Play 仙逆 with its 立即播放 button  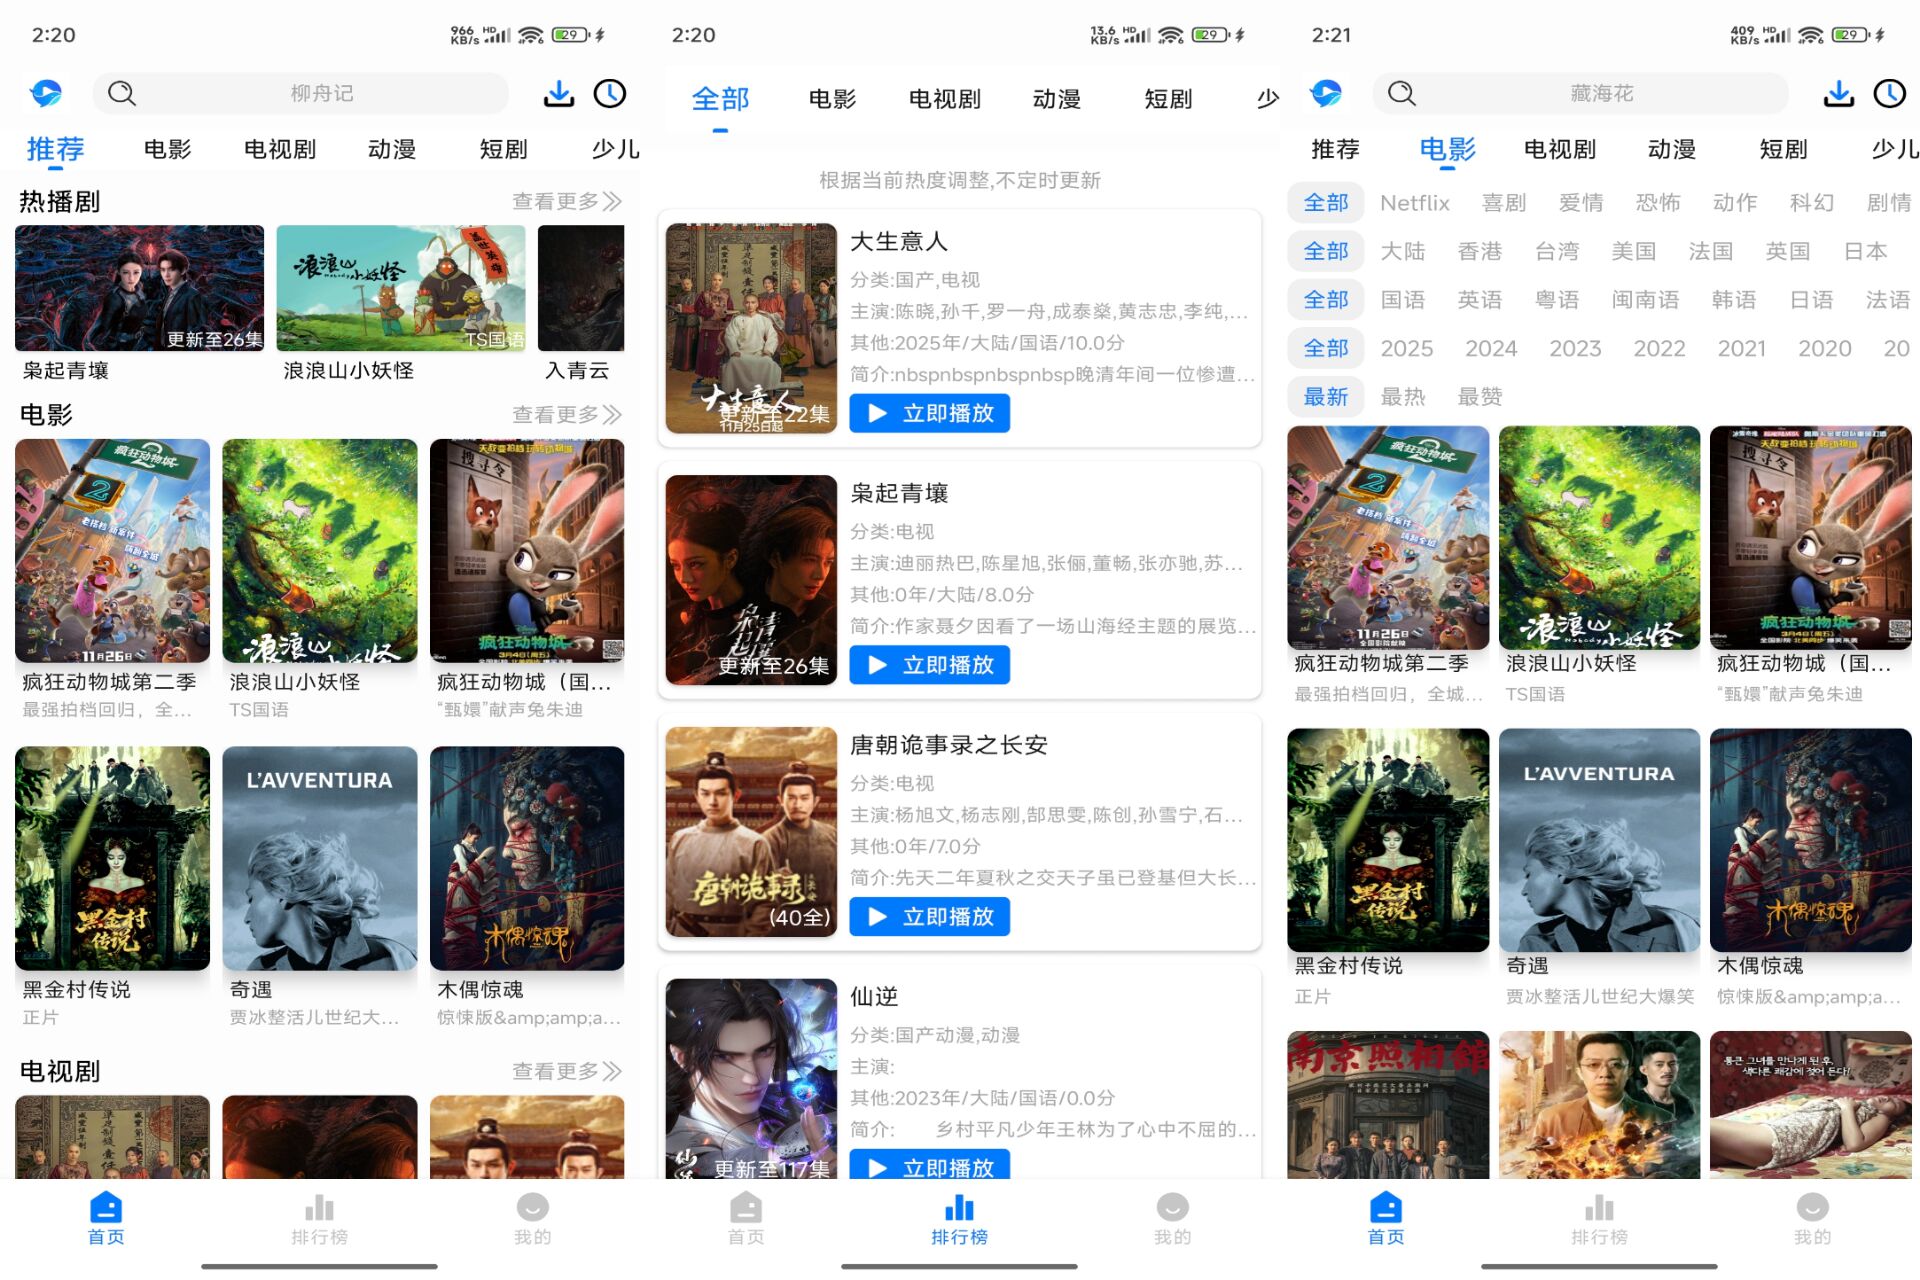(x=928, y=1166)
